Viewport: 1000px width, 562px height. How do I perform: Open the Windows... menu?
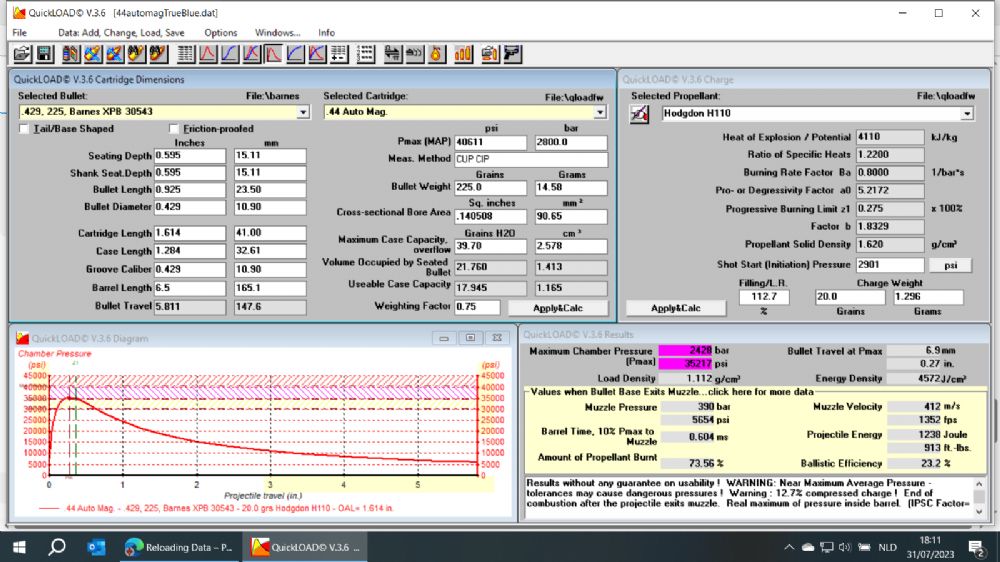click(277, 32)
